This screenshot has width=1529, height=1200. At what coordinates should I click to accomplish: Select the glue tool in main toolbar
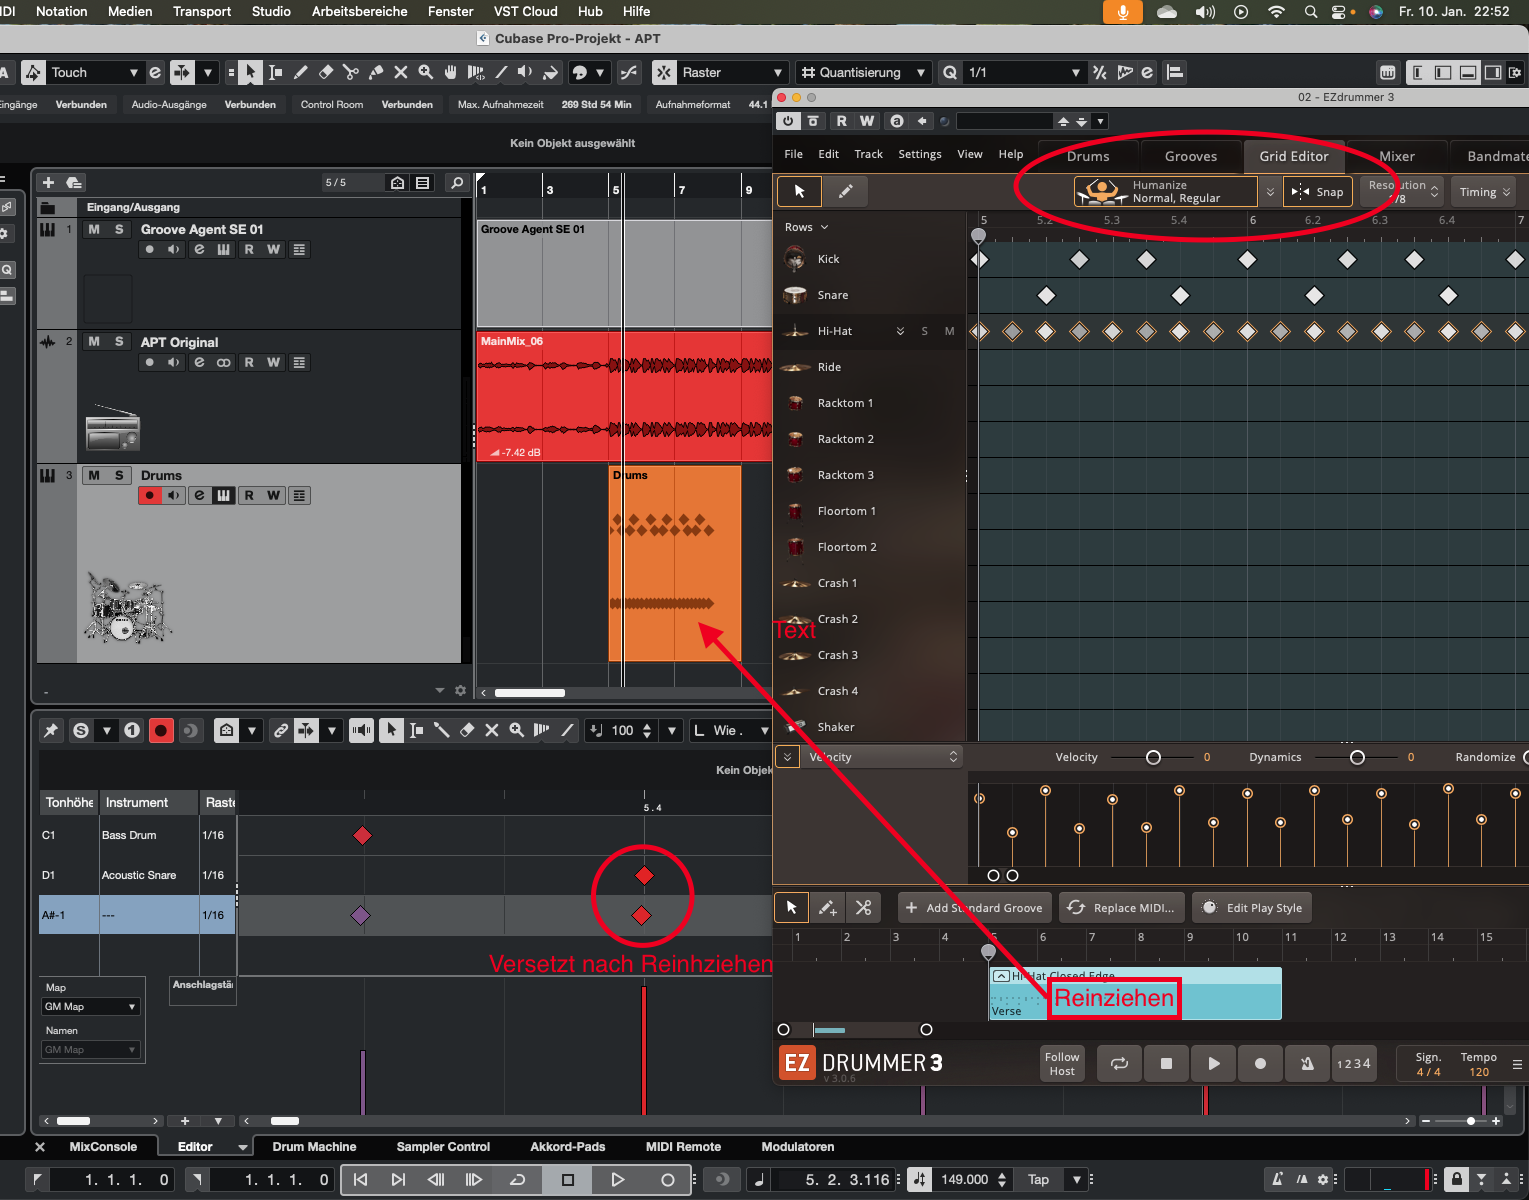(376, 72)
